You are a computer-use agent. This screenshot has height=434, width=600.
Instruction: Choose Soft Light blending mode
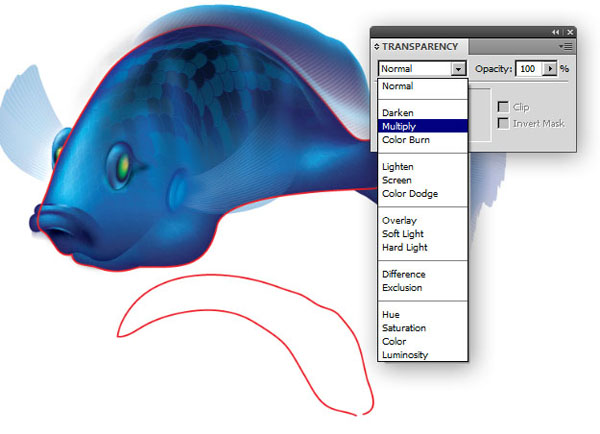(423, 234)
